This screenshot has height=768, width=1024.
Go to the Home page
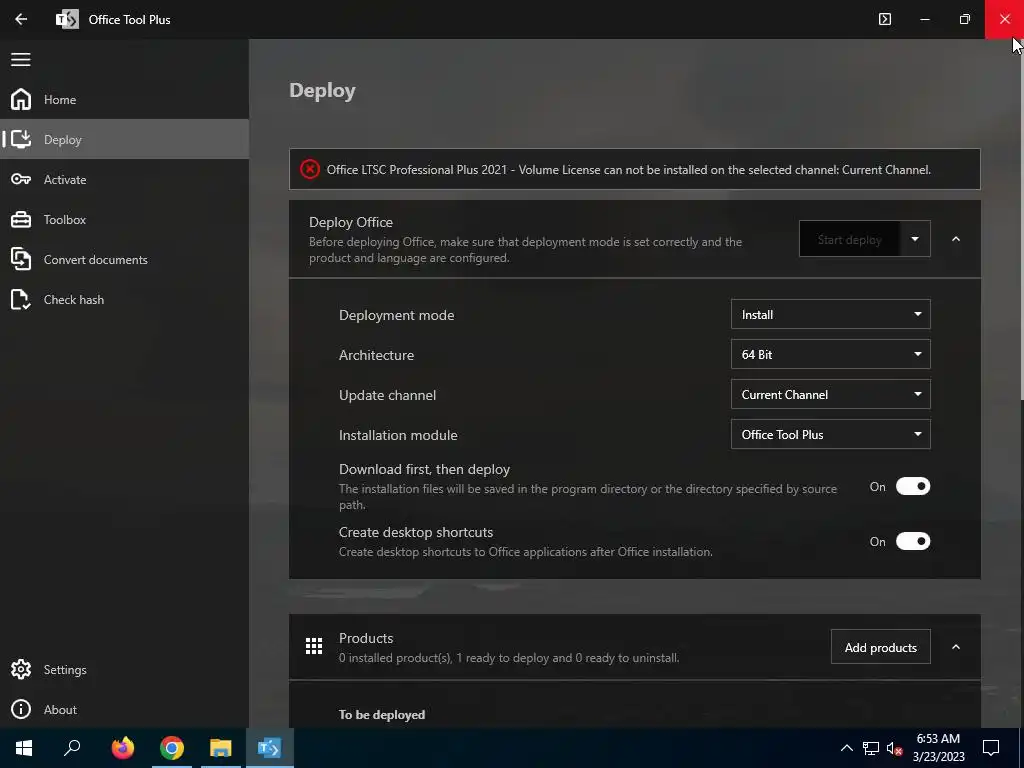[124, 99]
